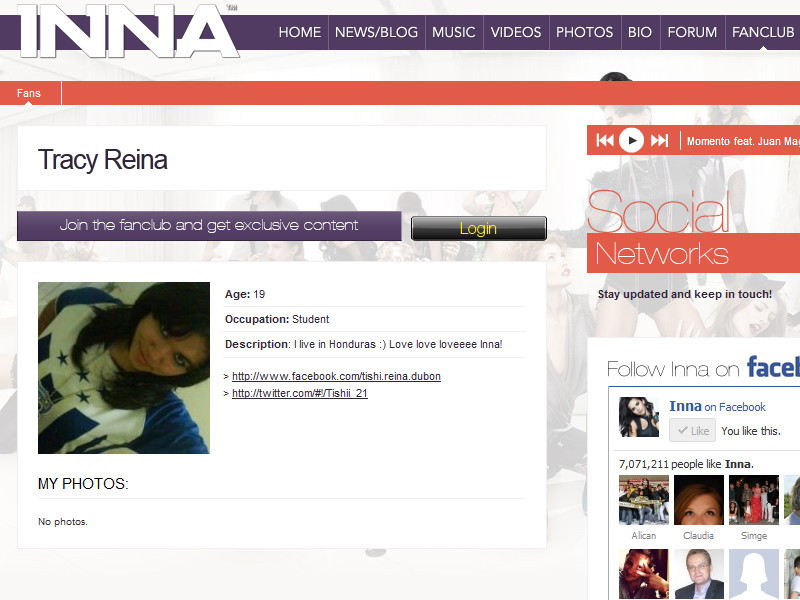This screenshot has height=600, width=800.
Task: View Claudia's Facebook profile picture
Action: pyautogui.click(x=698, y=500)
